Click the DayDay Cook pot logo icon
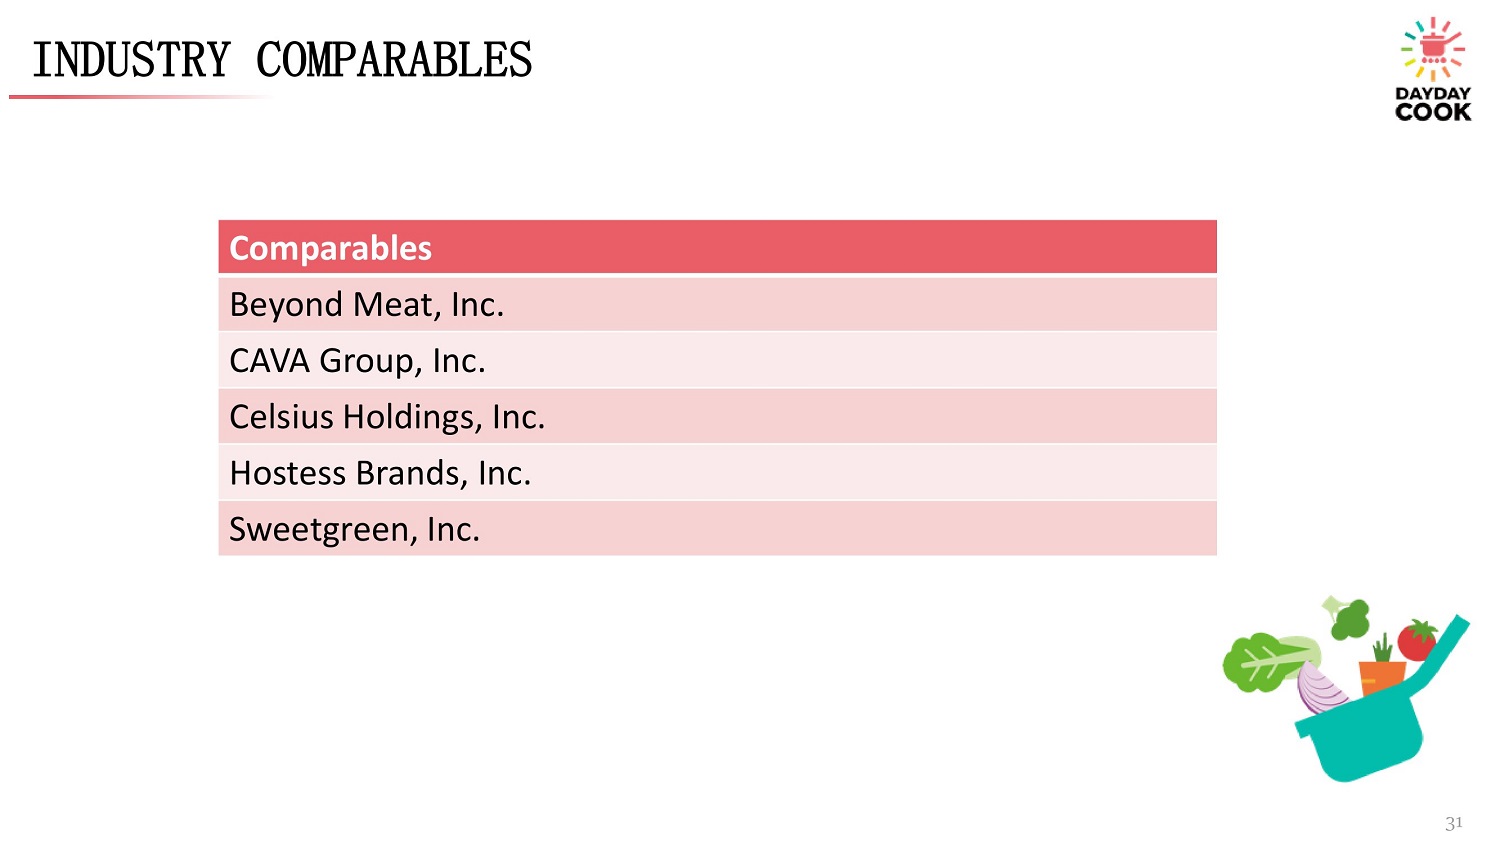This screenshot has width=1500, height=843. (x=1433, y=48)
